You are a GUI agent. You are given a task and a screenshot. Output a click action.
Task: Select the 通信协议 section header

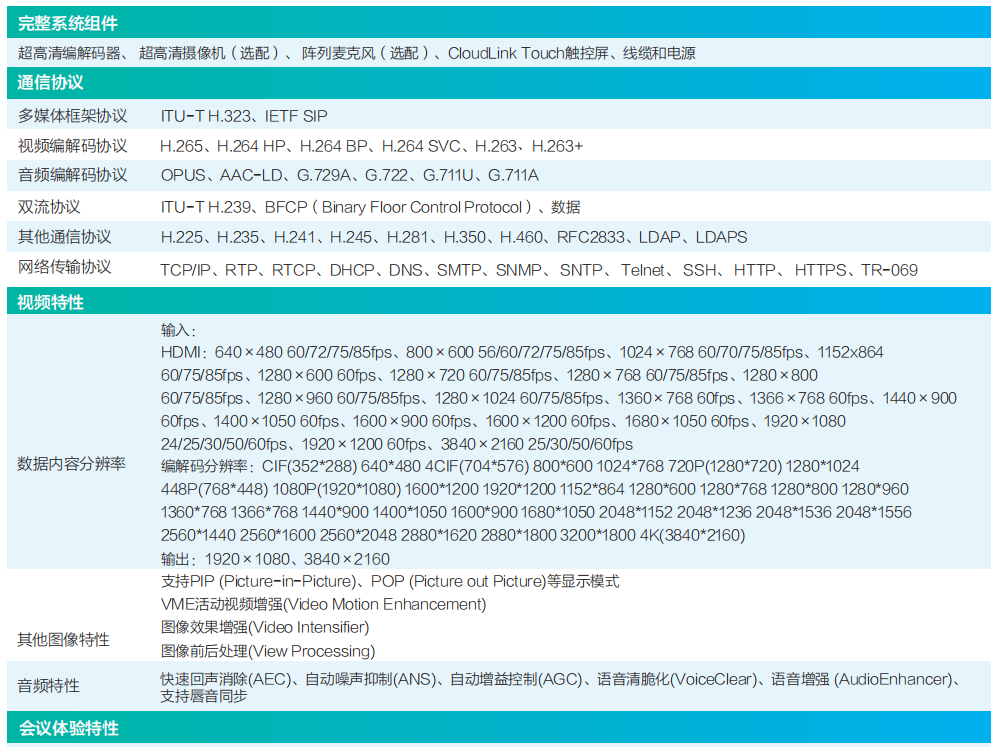pyautogui.click(x=50, y=83)
